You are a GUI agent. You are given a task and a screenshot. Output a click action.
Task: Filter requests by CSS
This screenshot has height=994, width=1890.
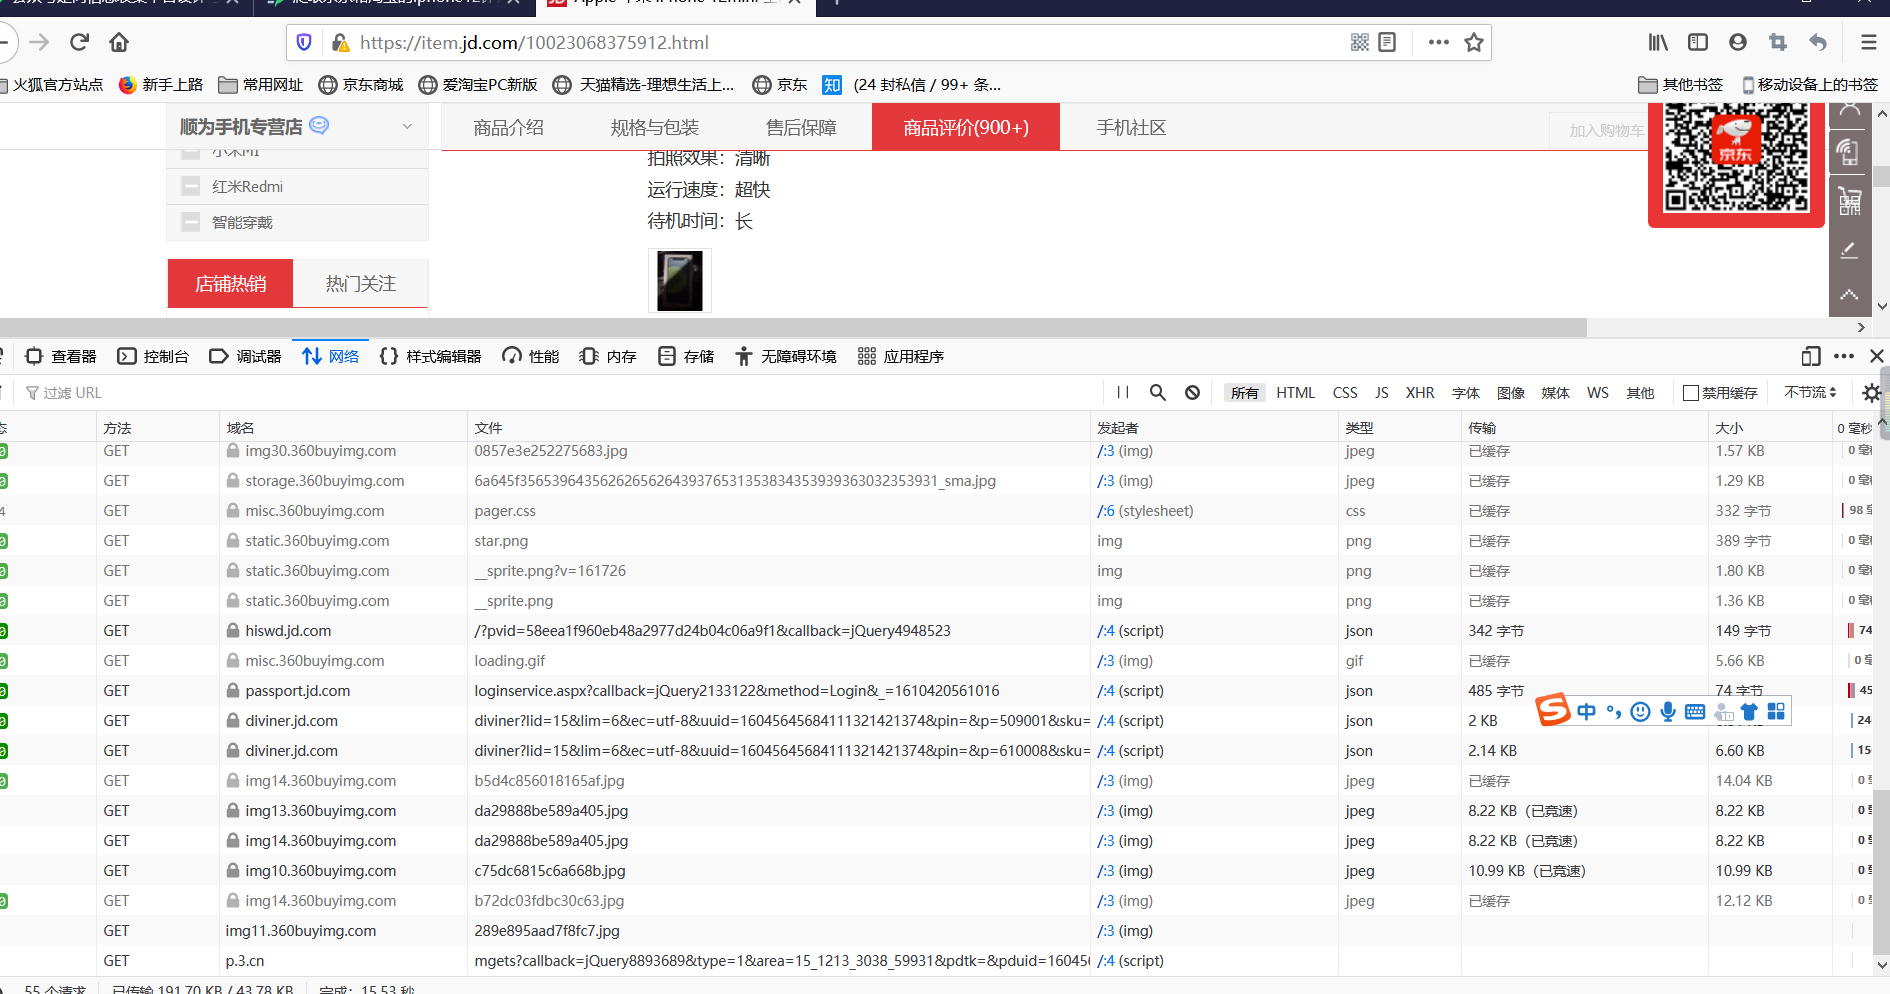(1345, 393)
